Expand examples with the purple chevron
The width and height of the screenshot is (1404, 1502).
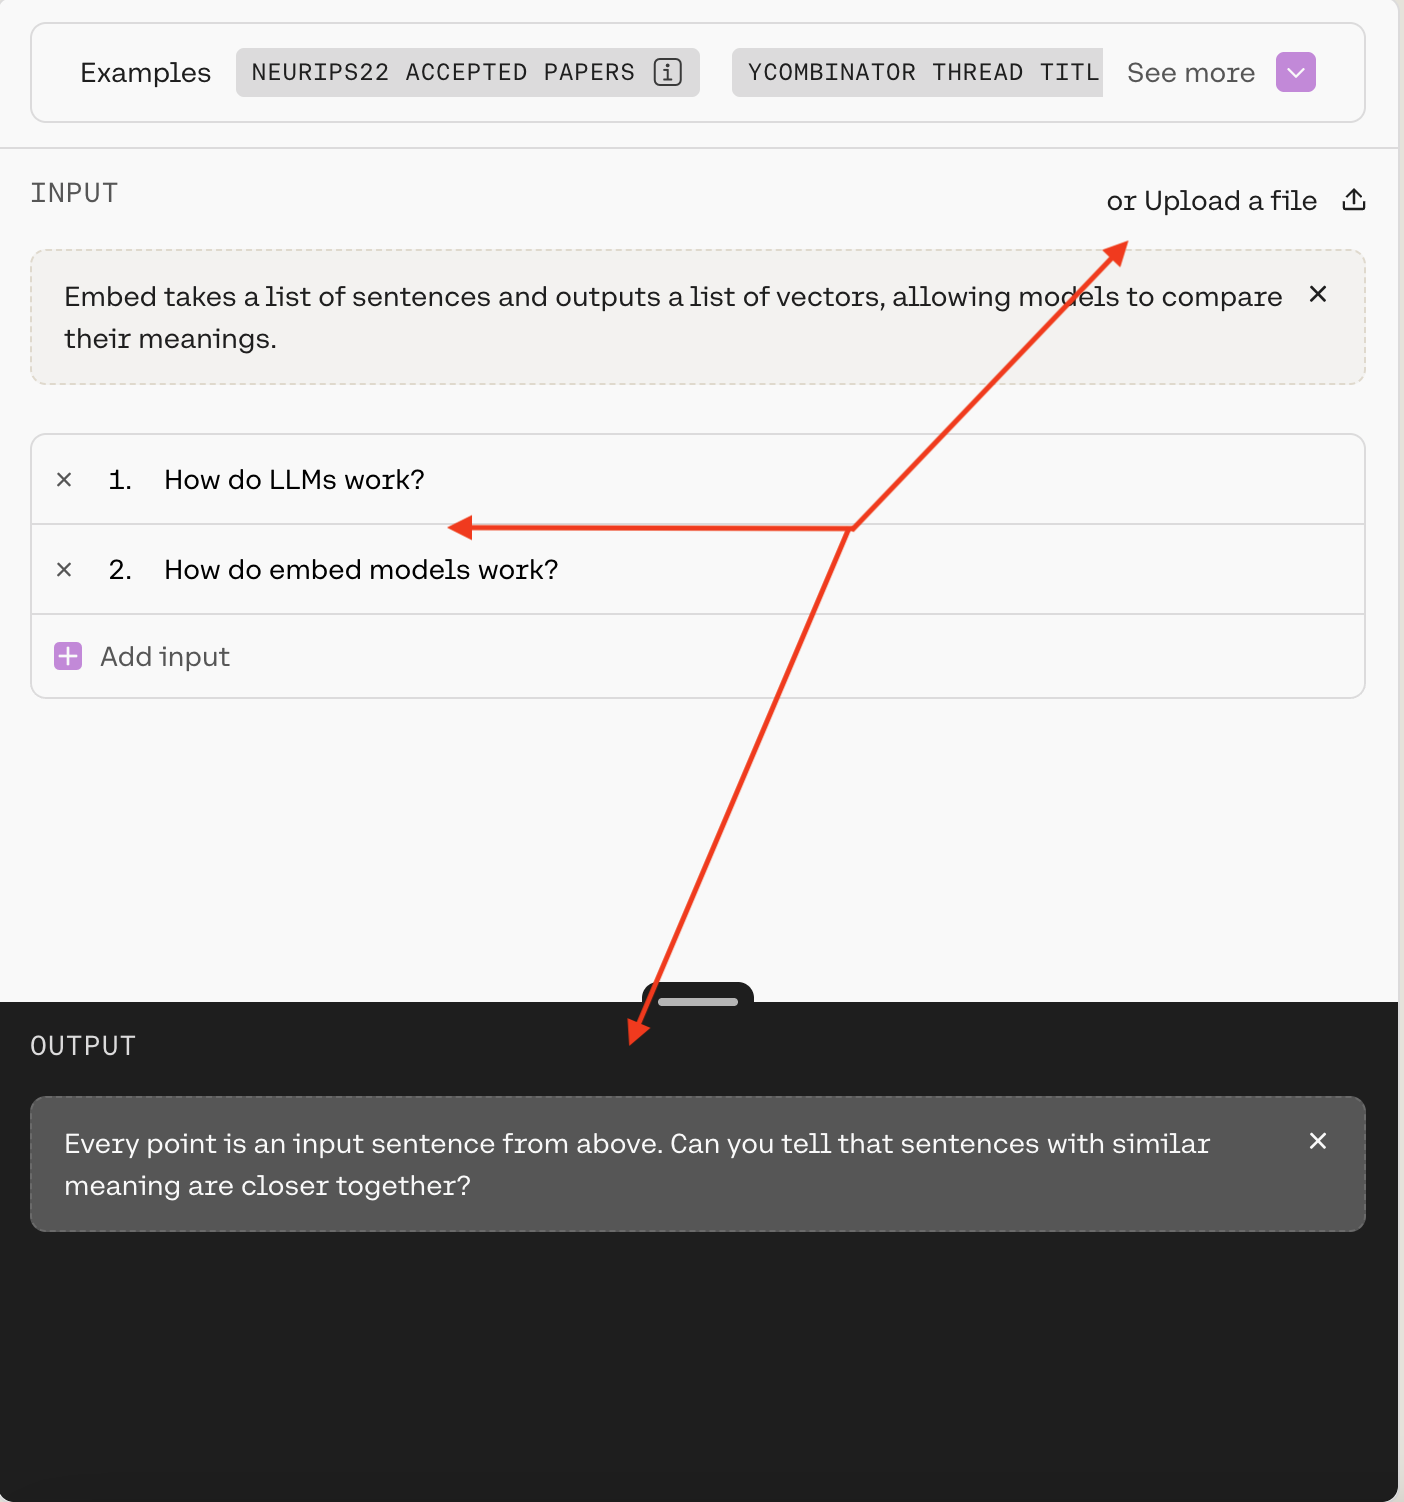coord(1295,72)
